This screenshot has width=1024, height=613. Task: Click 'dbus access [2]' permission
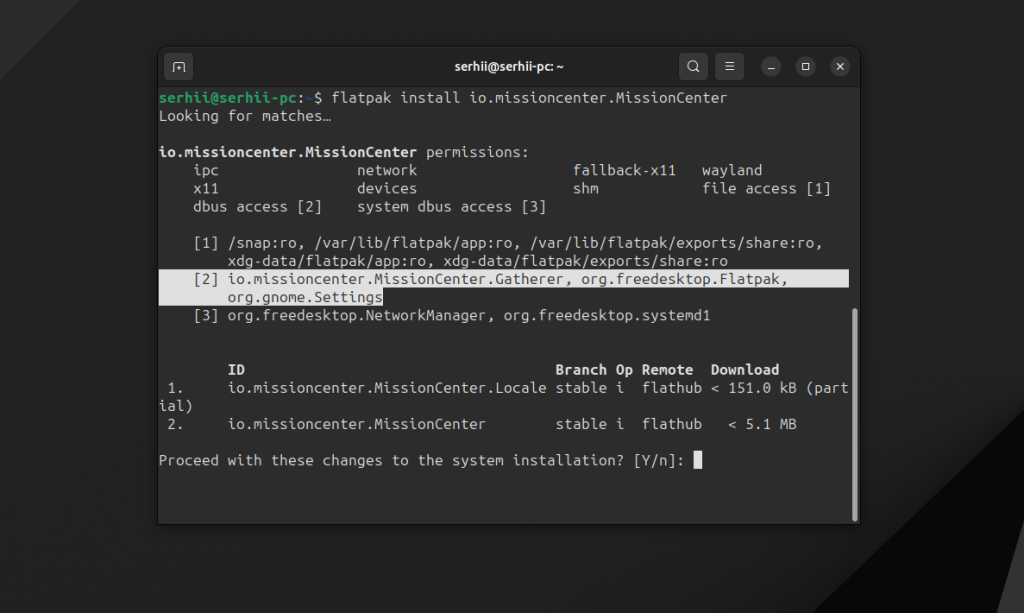tap(257, 207)
